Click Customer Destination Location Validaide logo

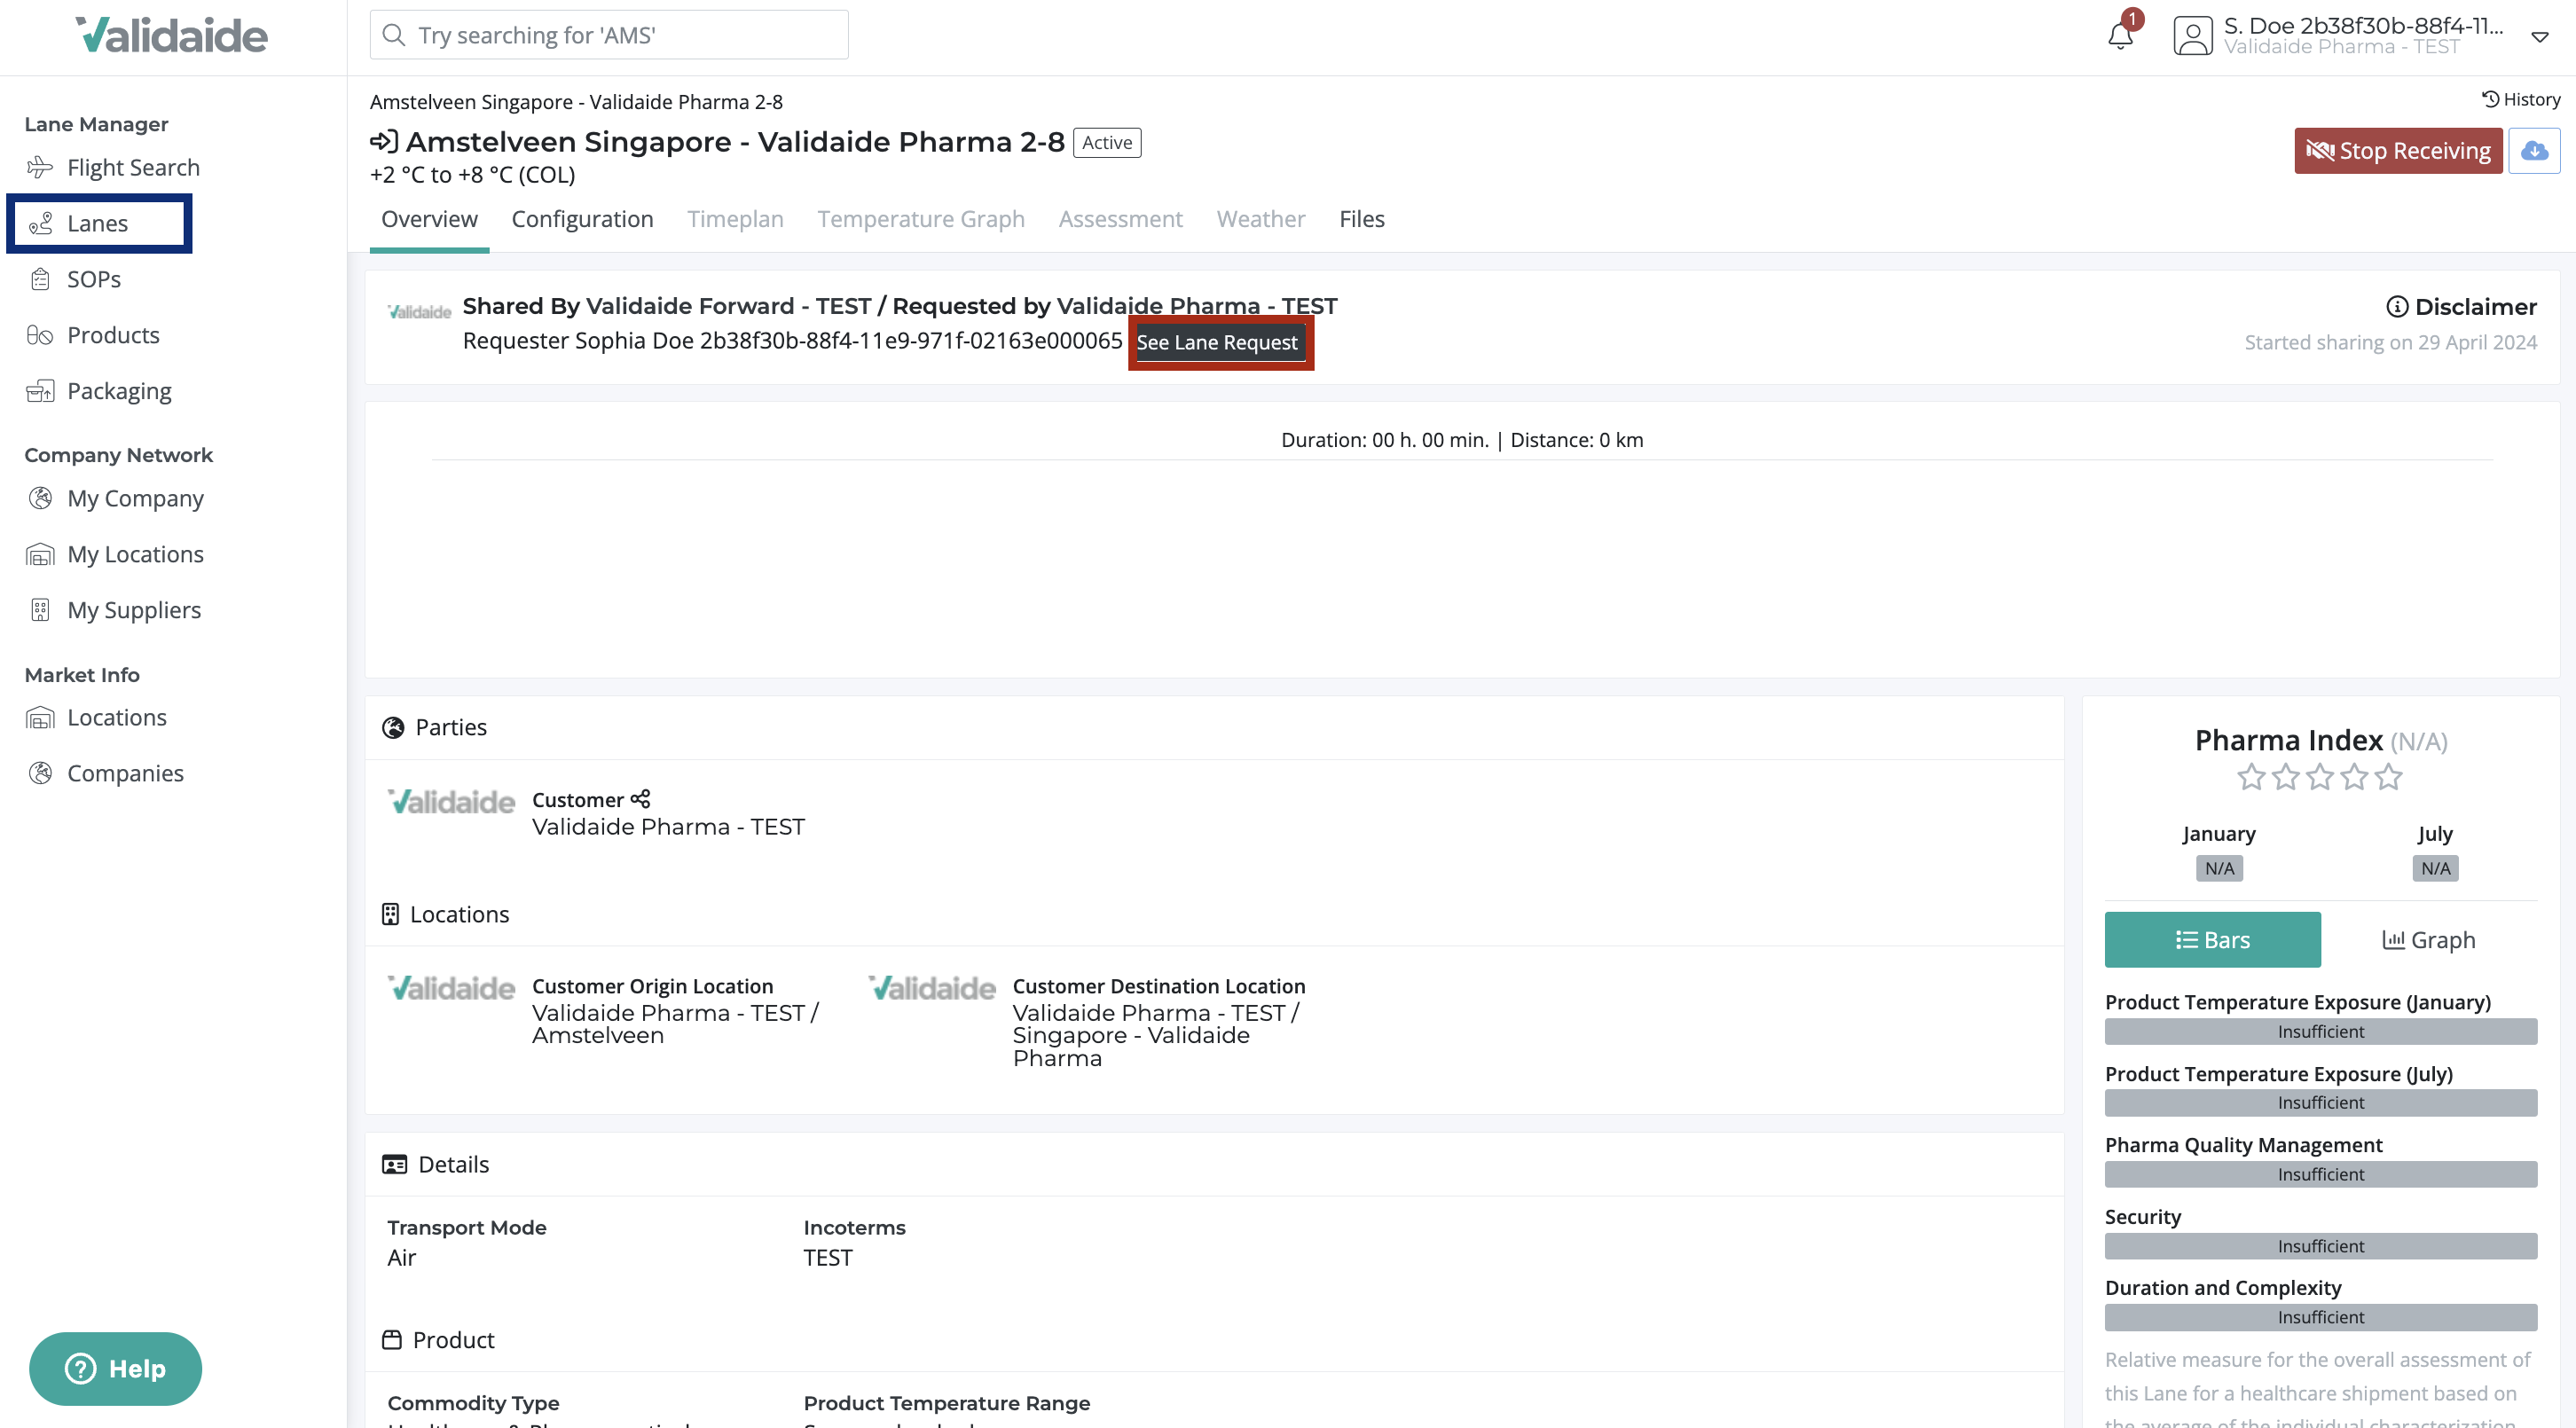point(932,988)
